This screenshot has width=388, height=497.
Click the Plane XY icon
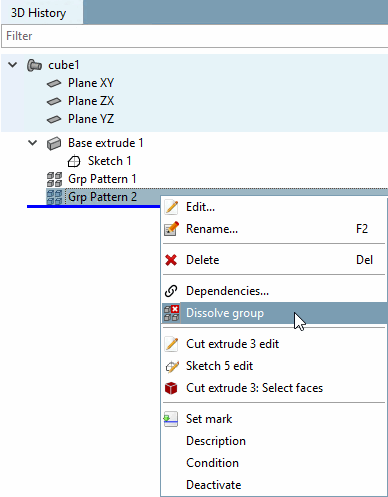(x=54, y=83)
